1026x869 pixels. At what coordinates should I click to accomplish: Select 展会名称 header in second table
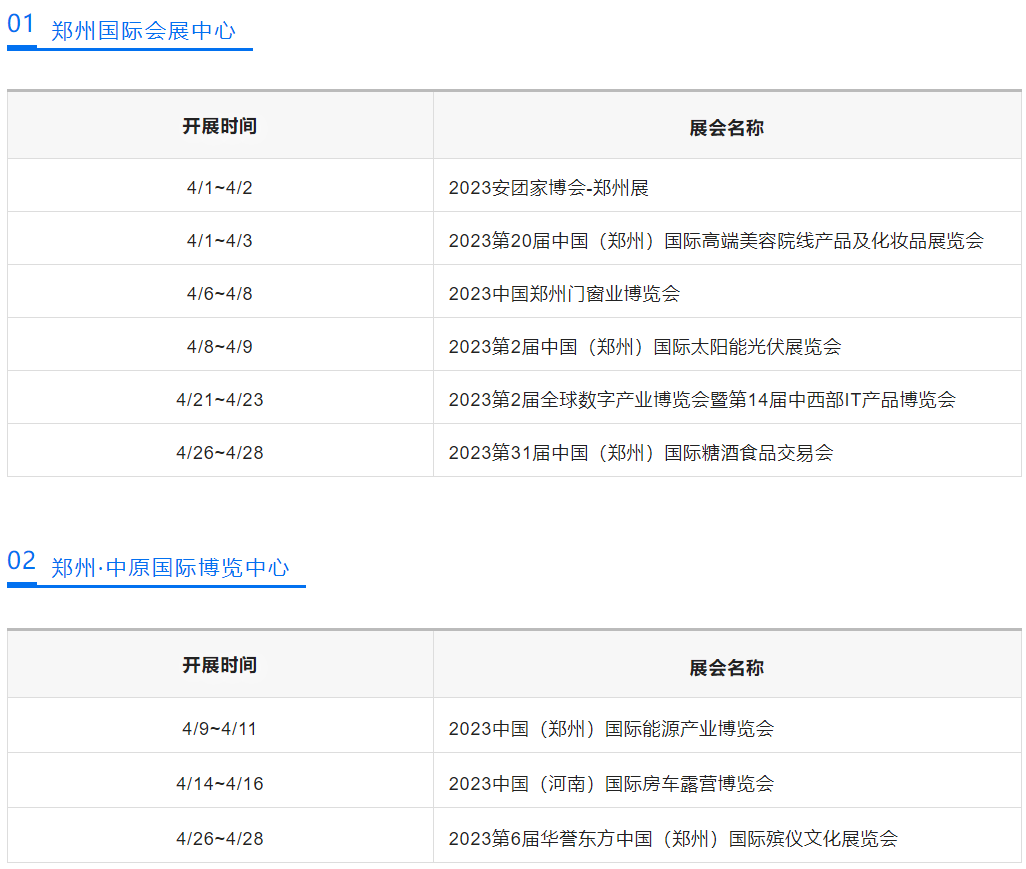point(726,667)
